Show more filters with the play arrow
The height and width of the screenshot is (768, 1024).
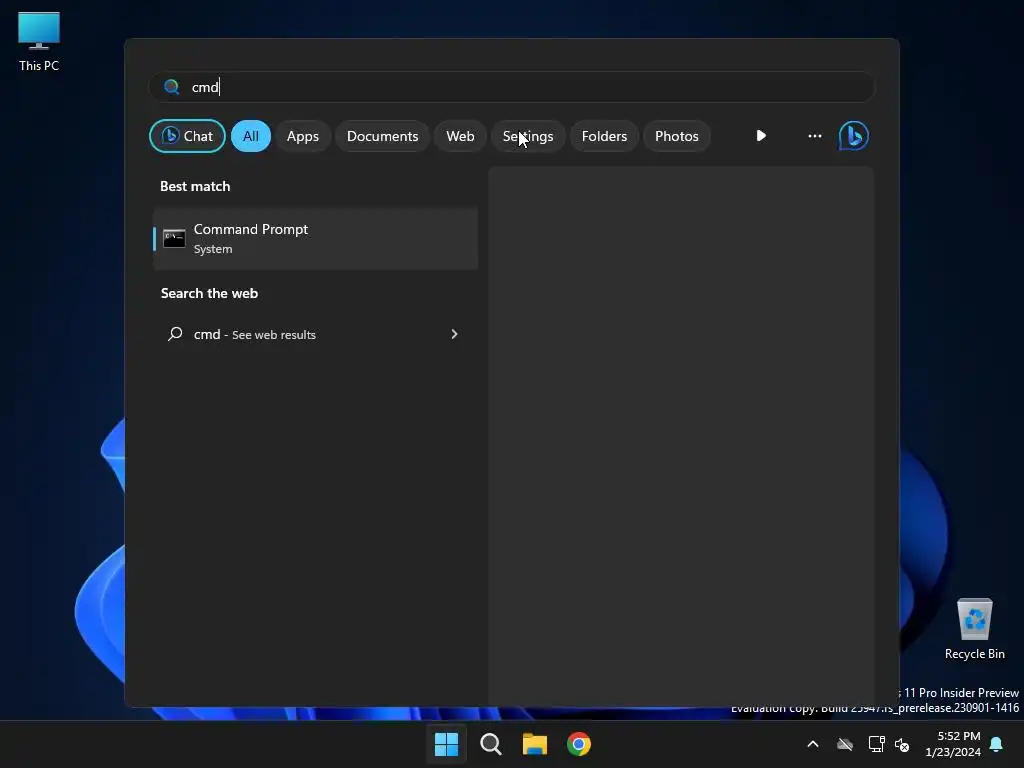(761, 136)
